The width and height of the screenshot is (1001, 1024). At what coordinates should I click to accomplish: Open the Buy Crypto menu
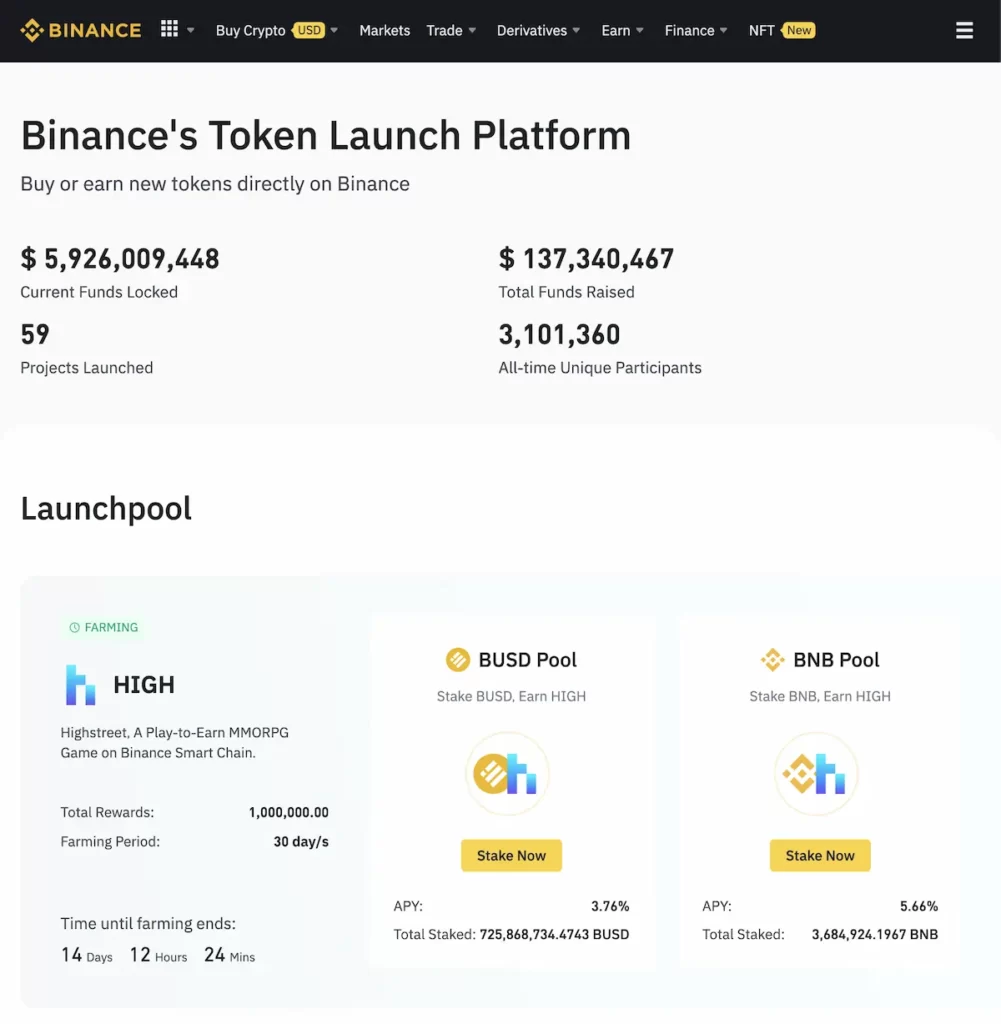point(250,31)
